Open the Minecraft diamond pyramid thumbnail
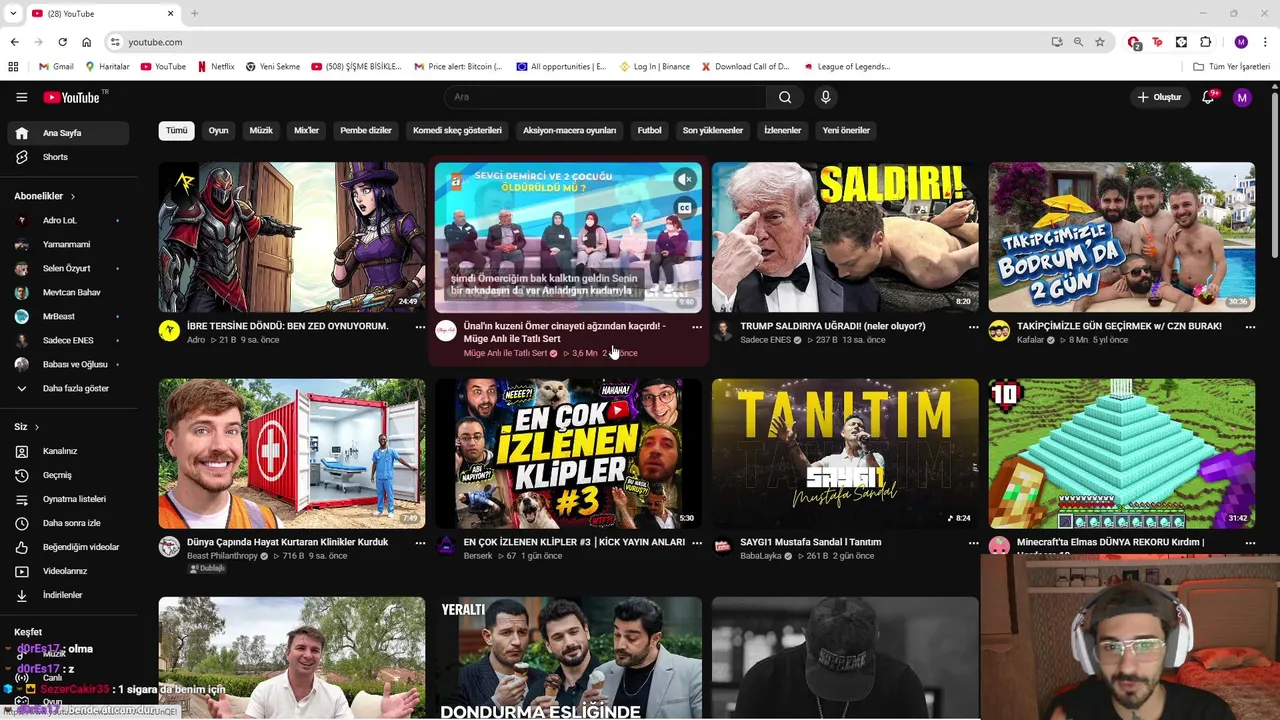Screen dimensions: 1280x720 tap(1122, 453)
